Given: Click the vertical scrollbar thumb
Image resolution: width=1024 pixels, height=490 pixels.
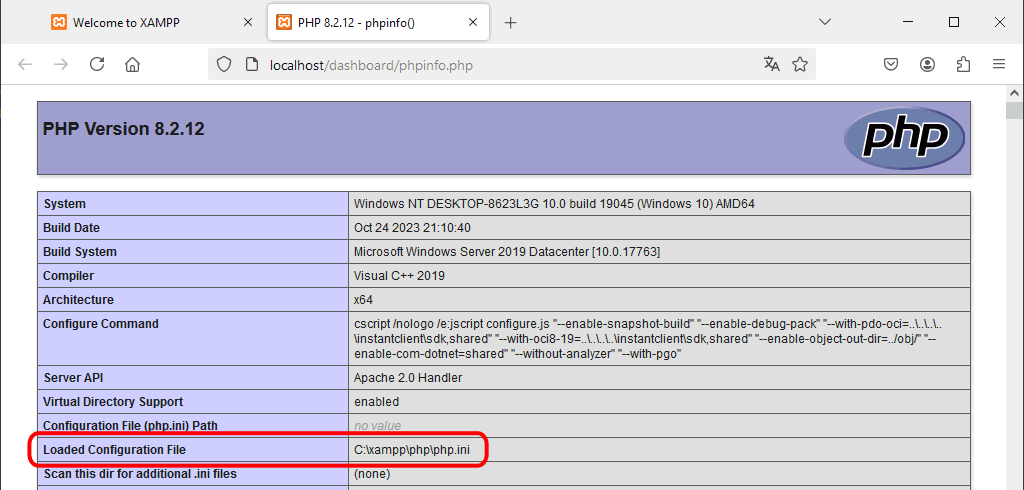Looking at the screenshot, I should click(1014, 110).
